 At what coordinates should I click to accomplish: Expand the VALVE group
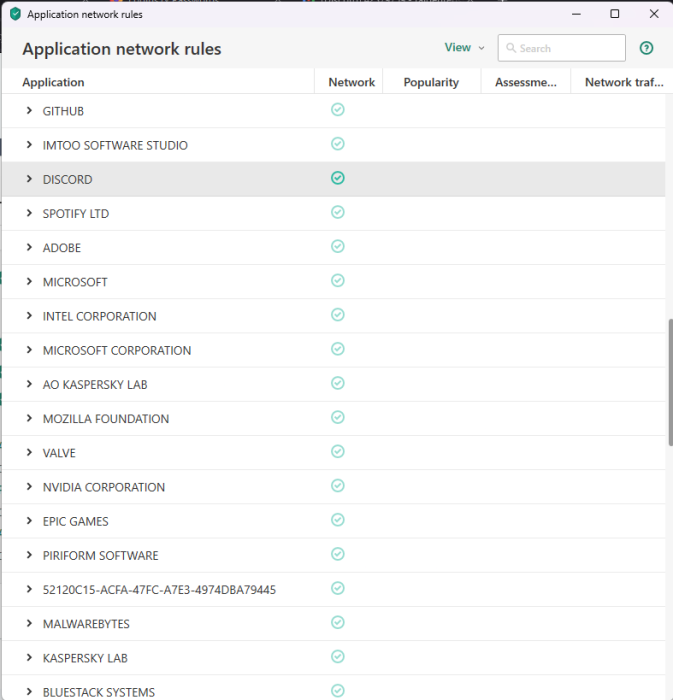[x=29, y=452]
